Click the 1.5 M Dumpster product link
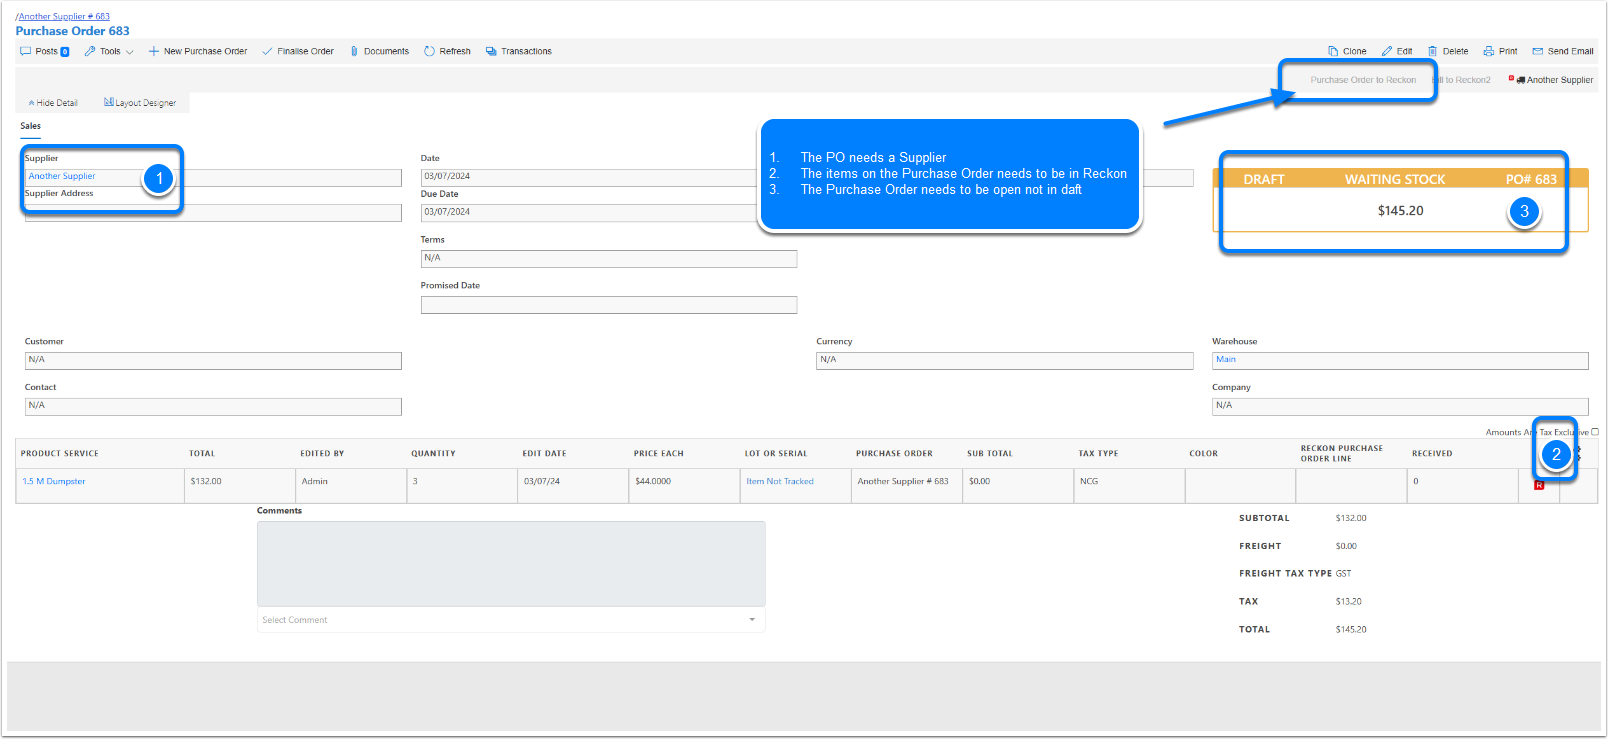 pos(54,481)
